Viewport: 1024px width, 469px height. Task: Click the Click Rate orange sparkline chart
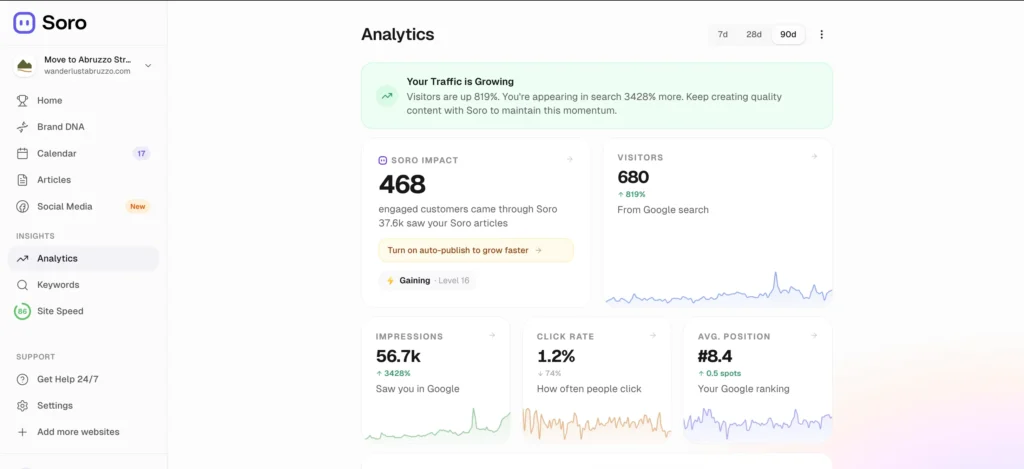(597, 423)
